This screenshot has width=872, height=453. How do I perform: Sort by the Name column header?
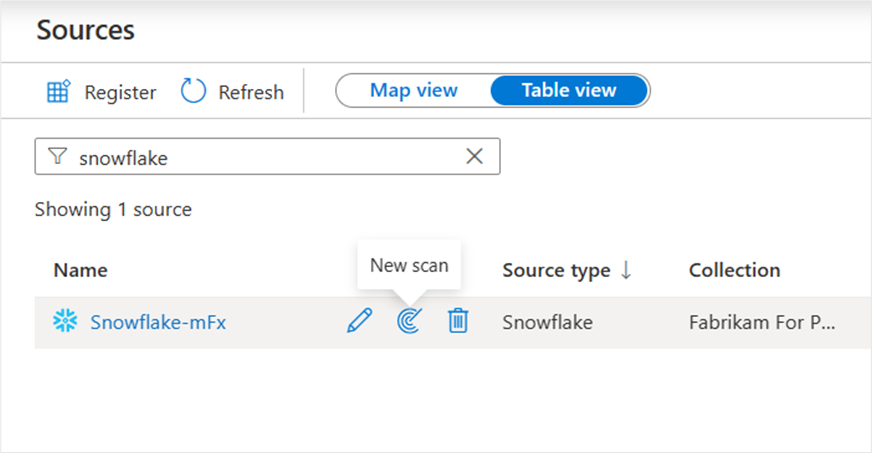tap(80, 270)
